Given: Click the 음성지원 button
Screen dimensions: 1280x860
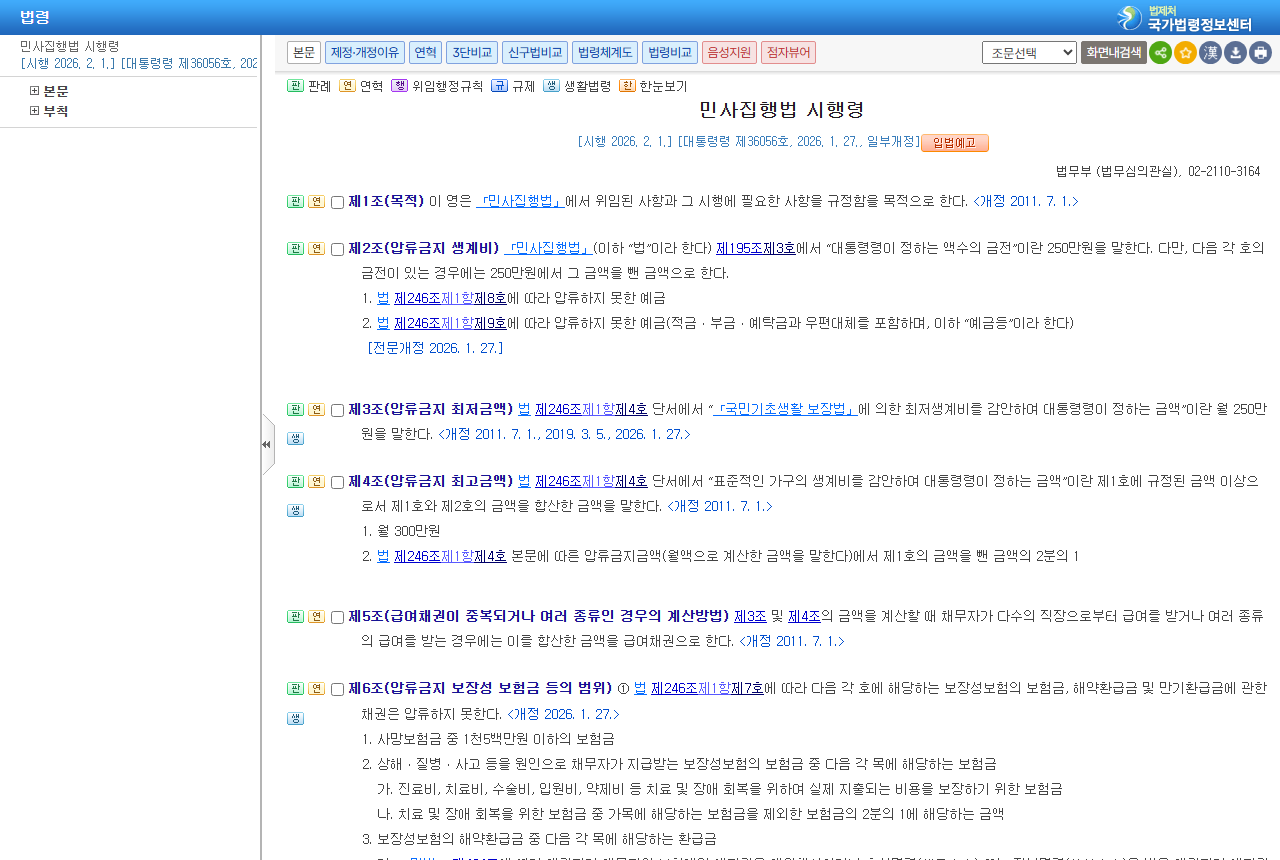Looking at the screenshot, I should [729, 52].
